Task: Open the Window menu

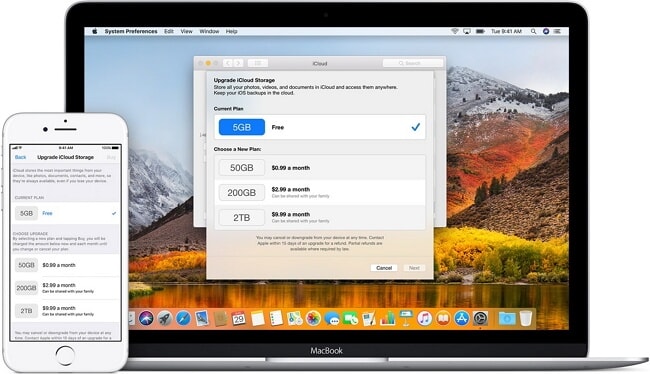Action: (209, 31)
